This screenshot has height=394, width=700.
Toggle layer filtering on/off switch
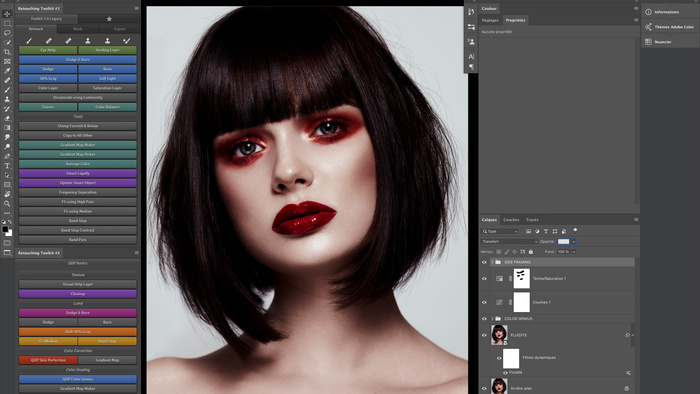pyautogui.click(x=575, y=231)
